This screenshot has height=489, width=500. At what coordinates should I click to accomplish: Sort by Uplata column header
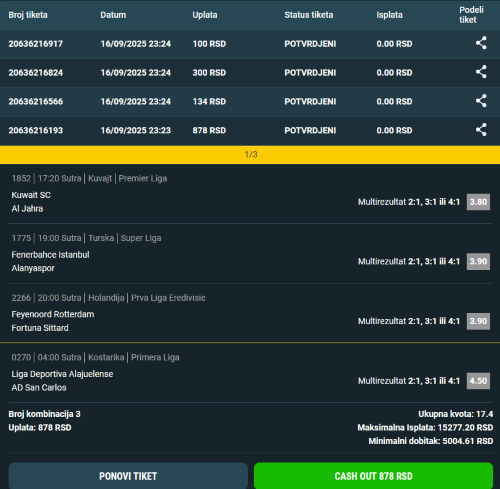tap(205, 15)
